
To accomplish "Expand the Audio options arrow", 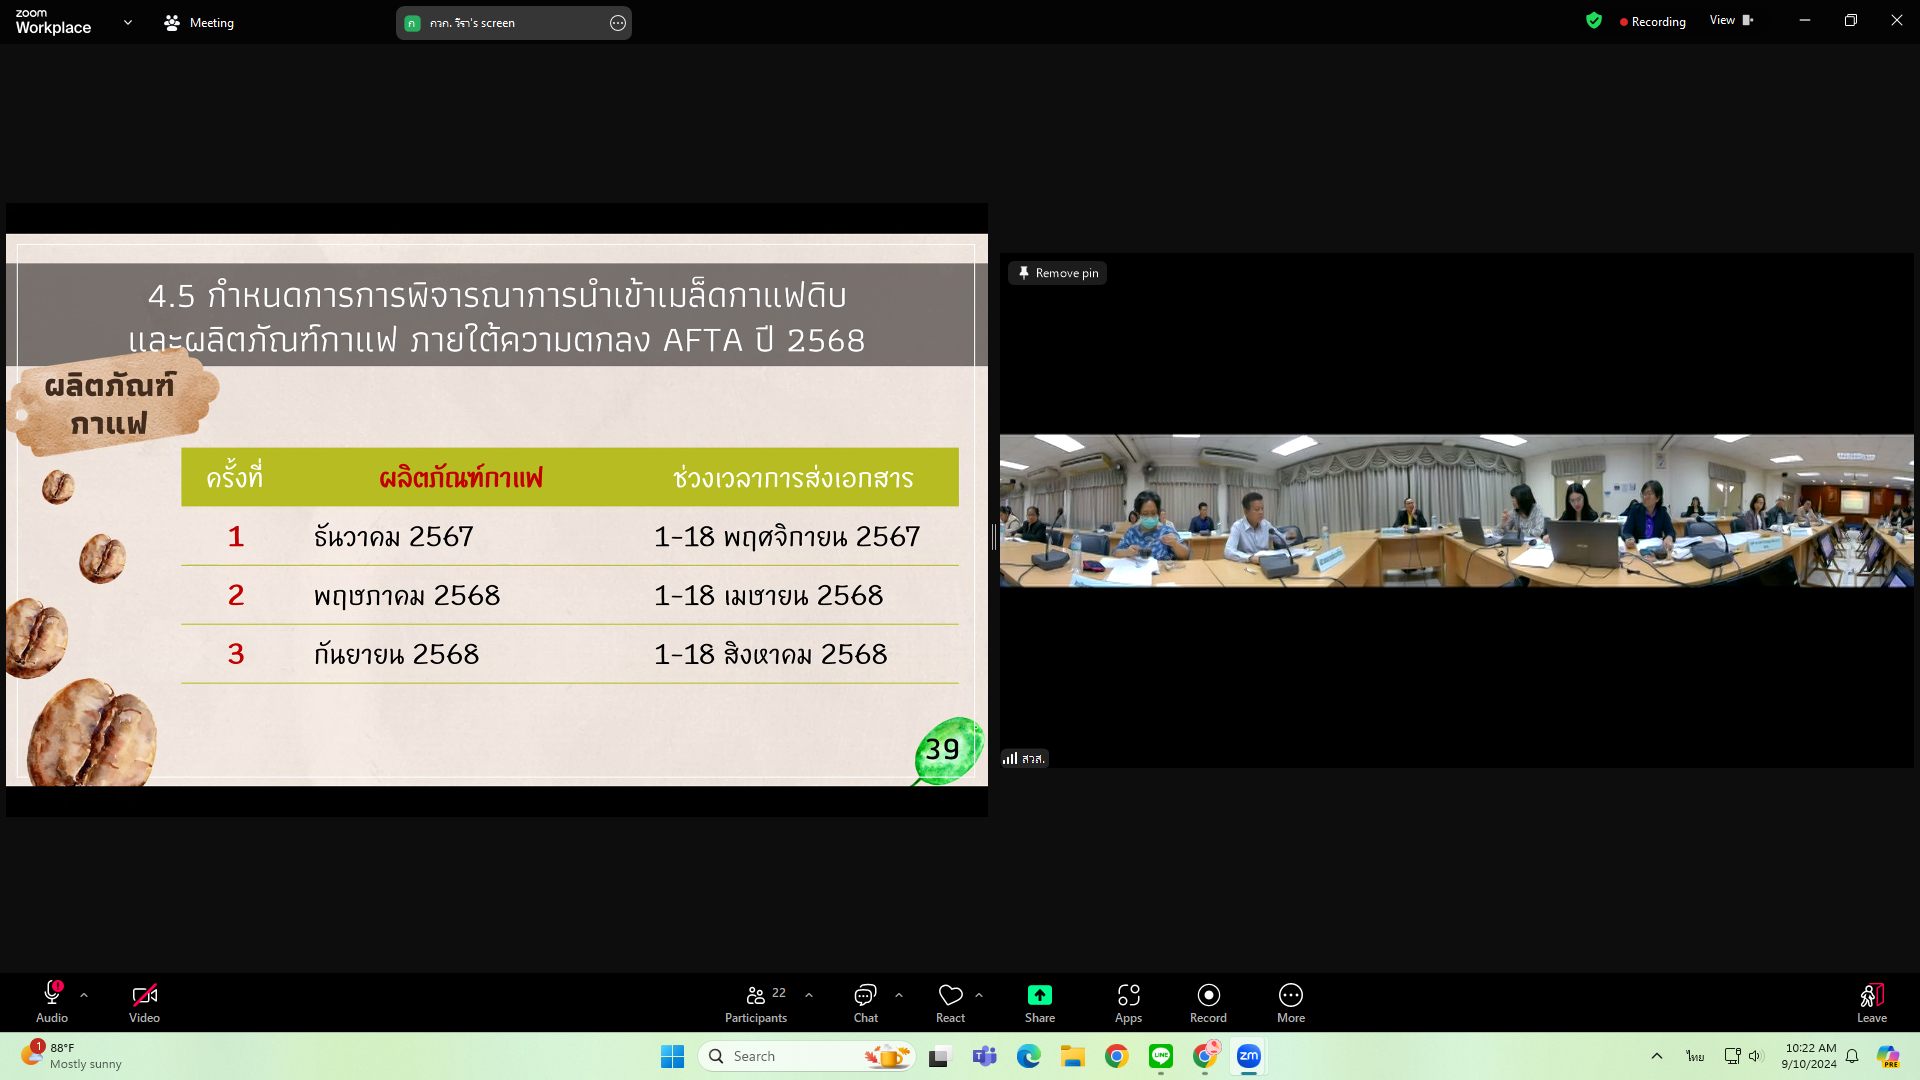I will point(84,995).
